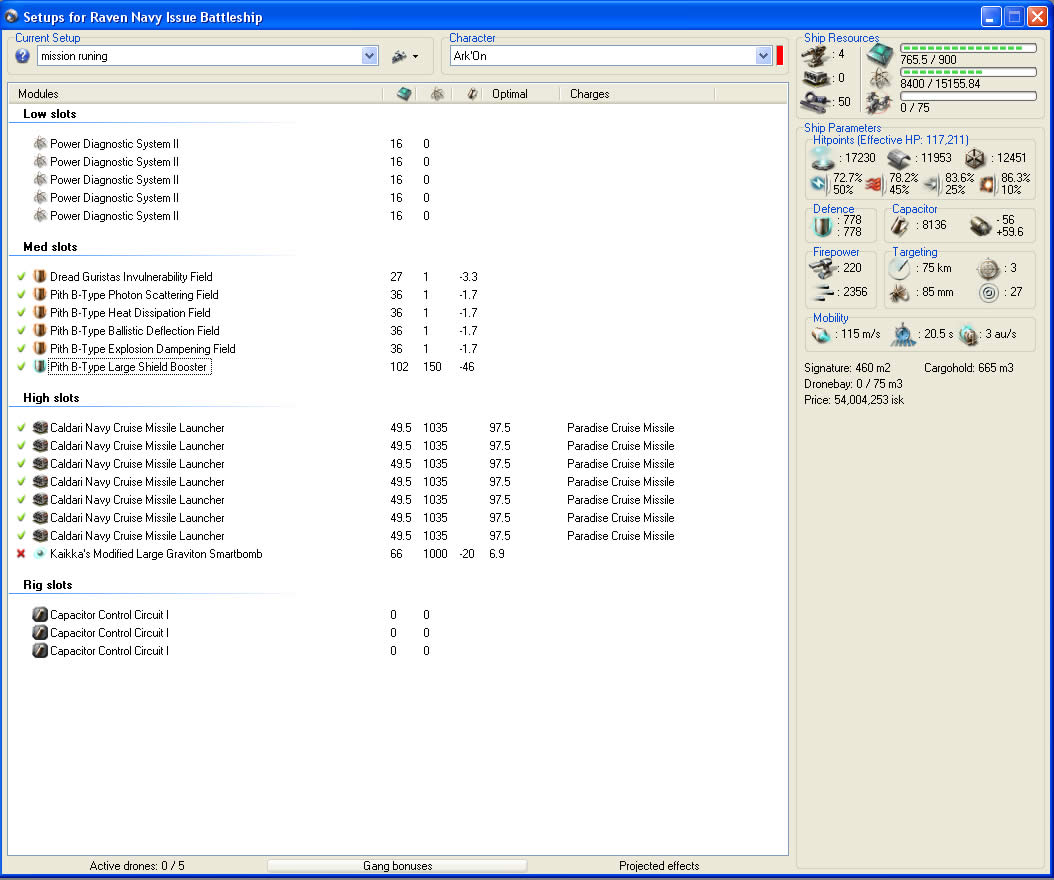Click the turret hardpoints icon in Ship Resources
This screenshot has width=1054, height=880.
815,56
